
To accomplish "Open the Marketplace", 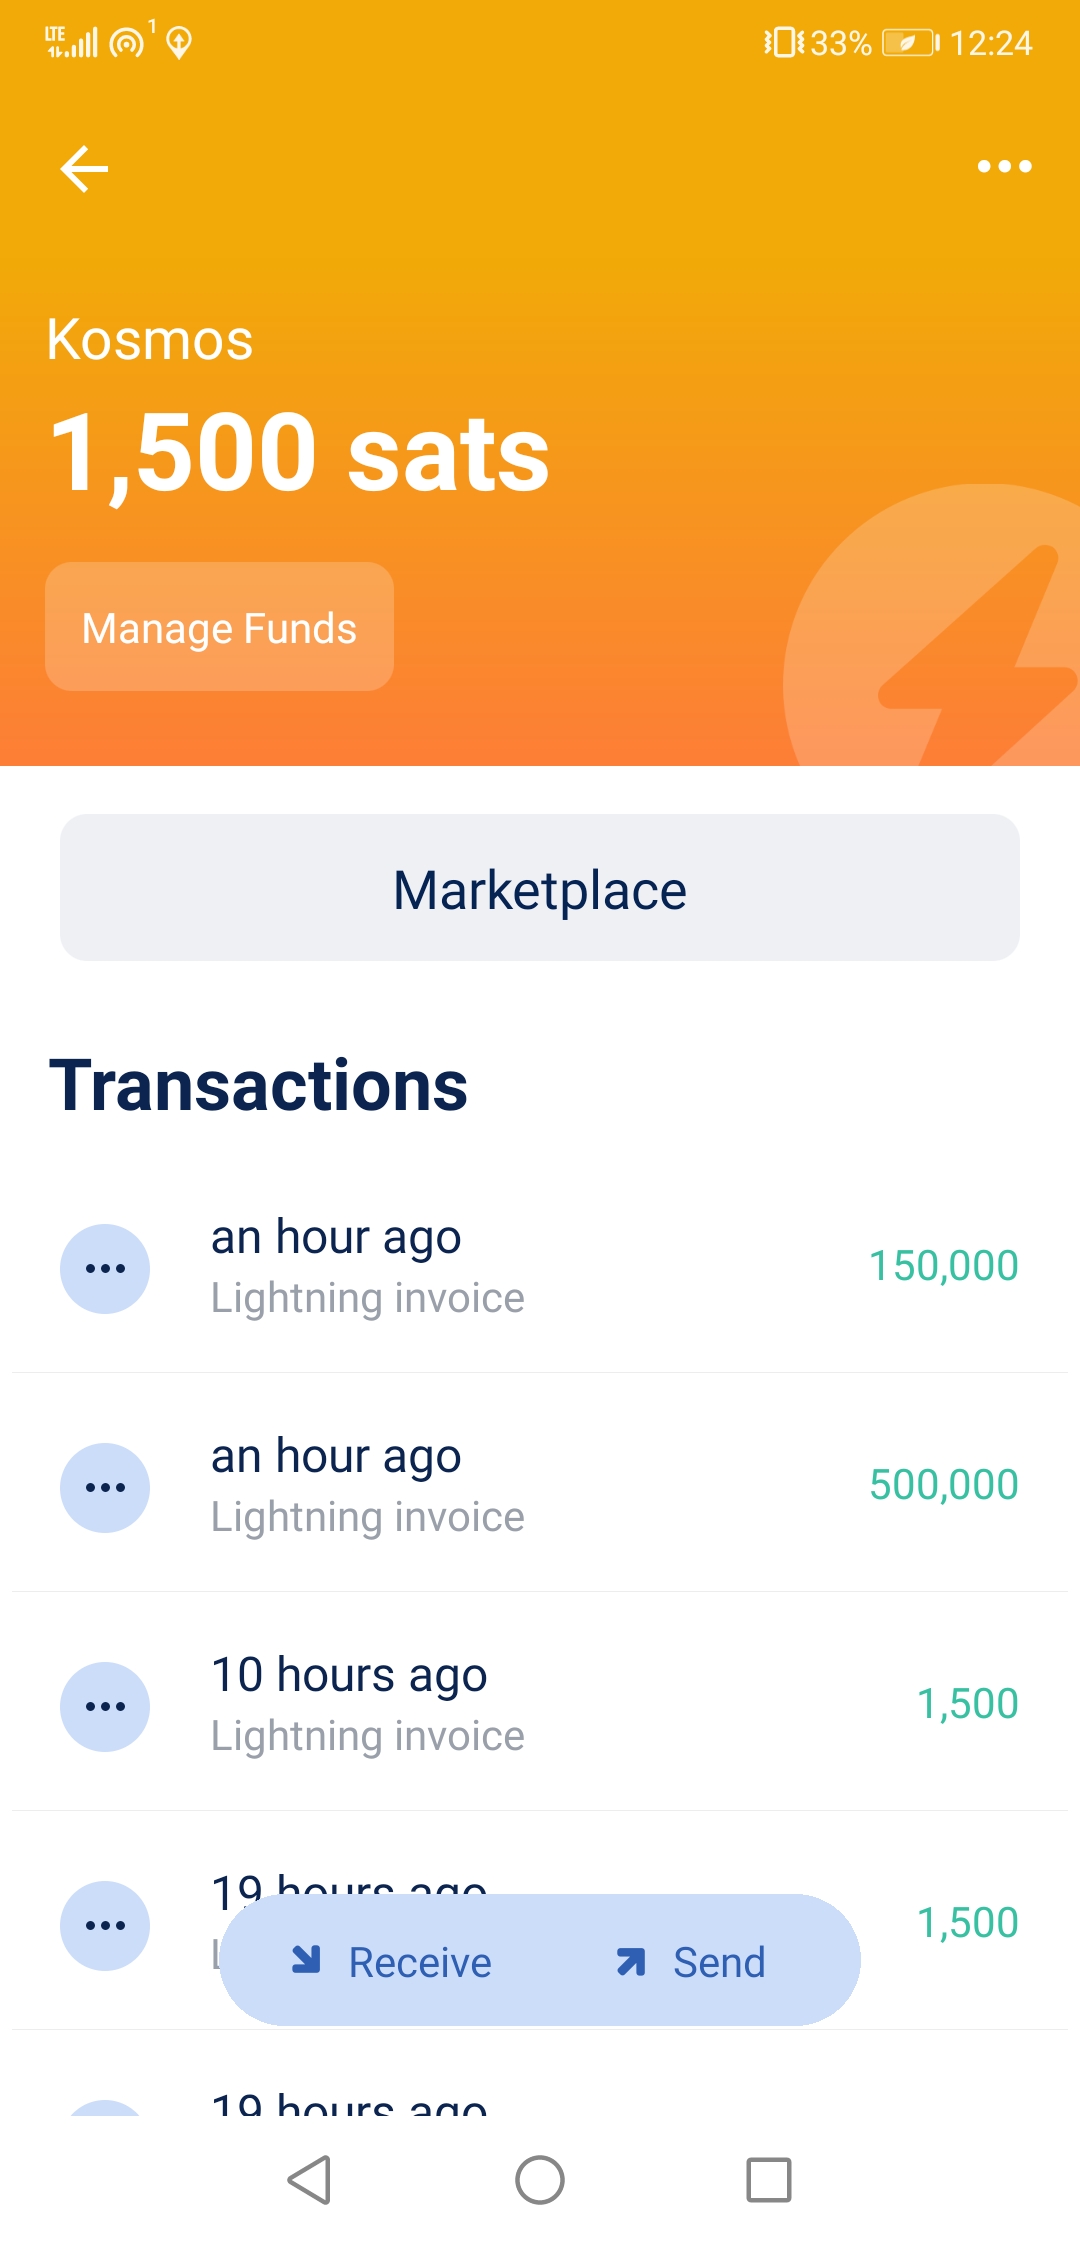I will click(x=540, y=888).
